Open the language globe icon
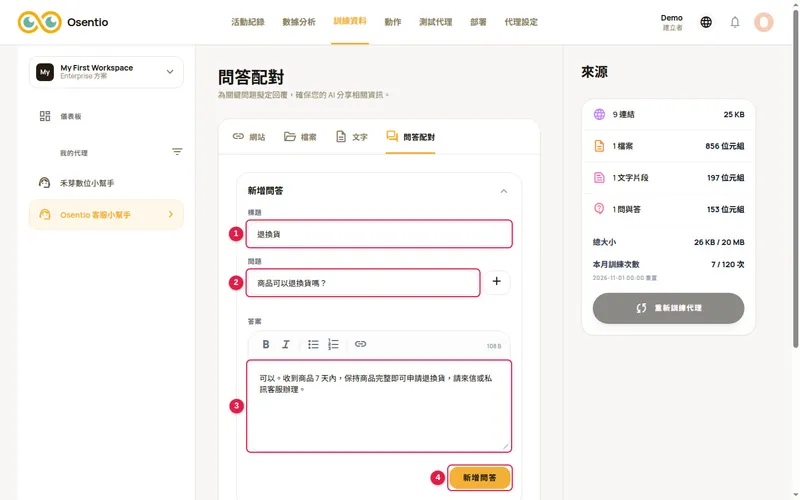 (706, 22)
